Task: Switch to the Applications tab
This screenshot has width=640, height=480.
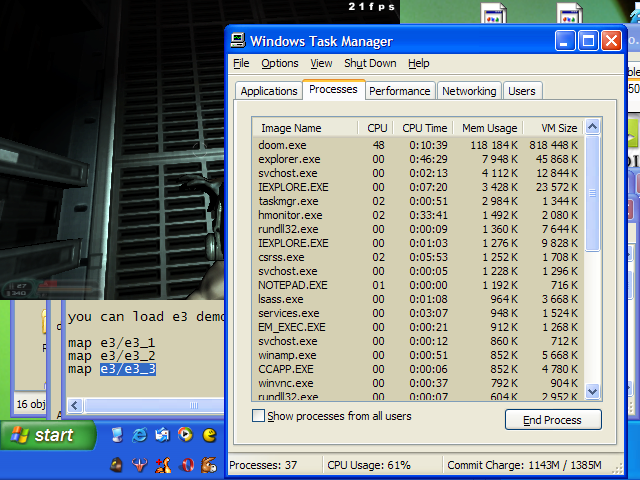Action: [269, 91]
